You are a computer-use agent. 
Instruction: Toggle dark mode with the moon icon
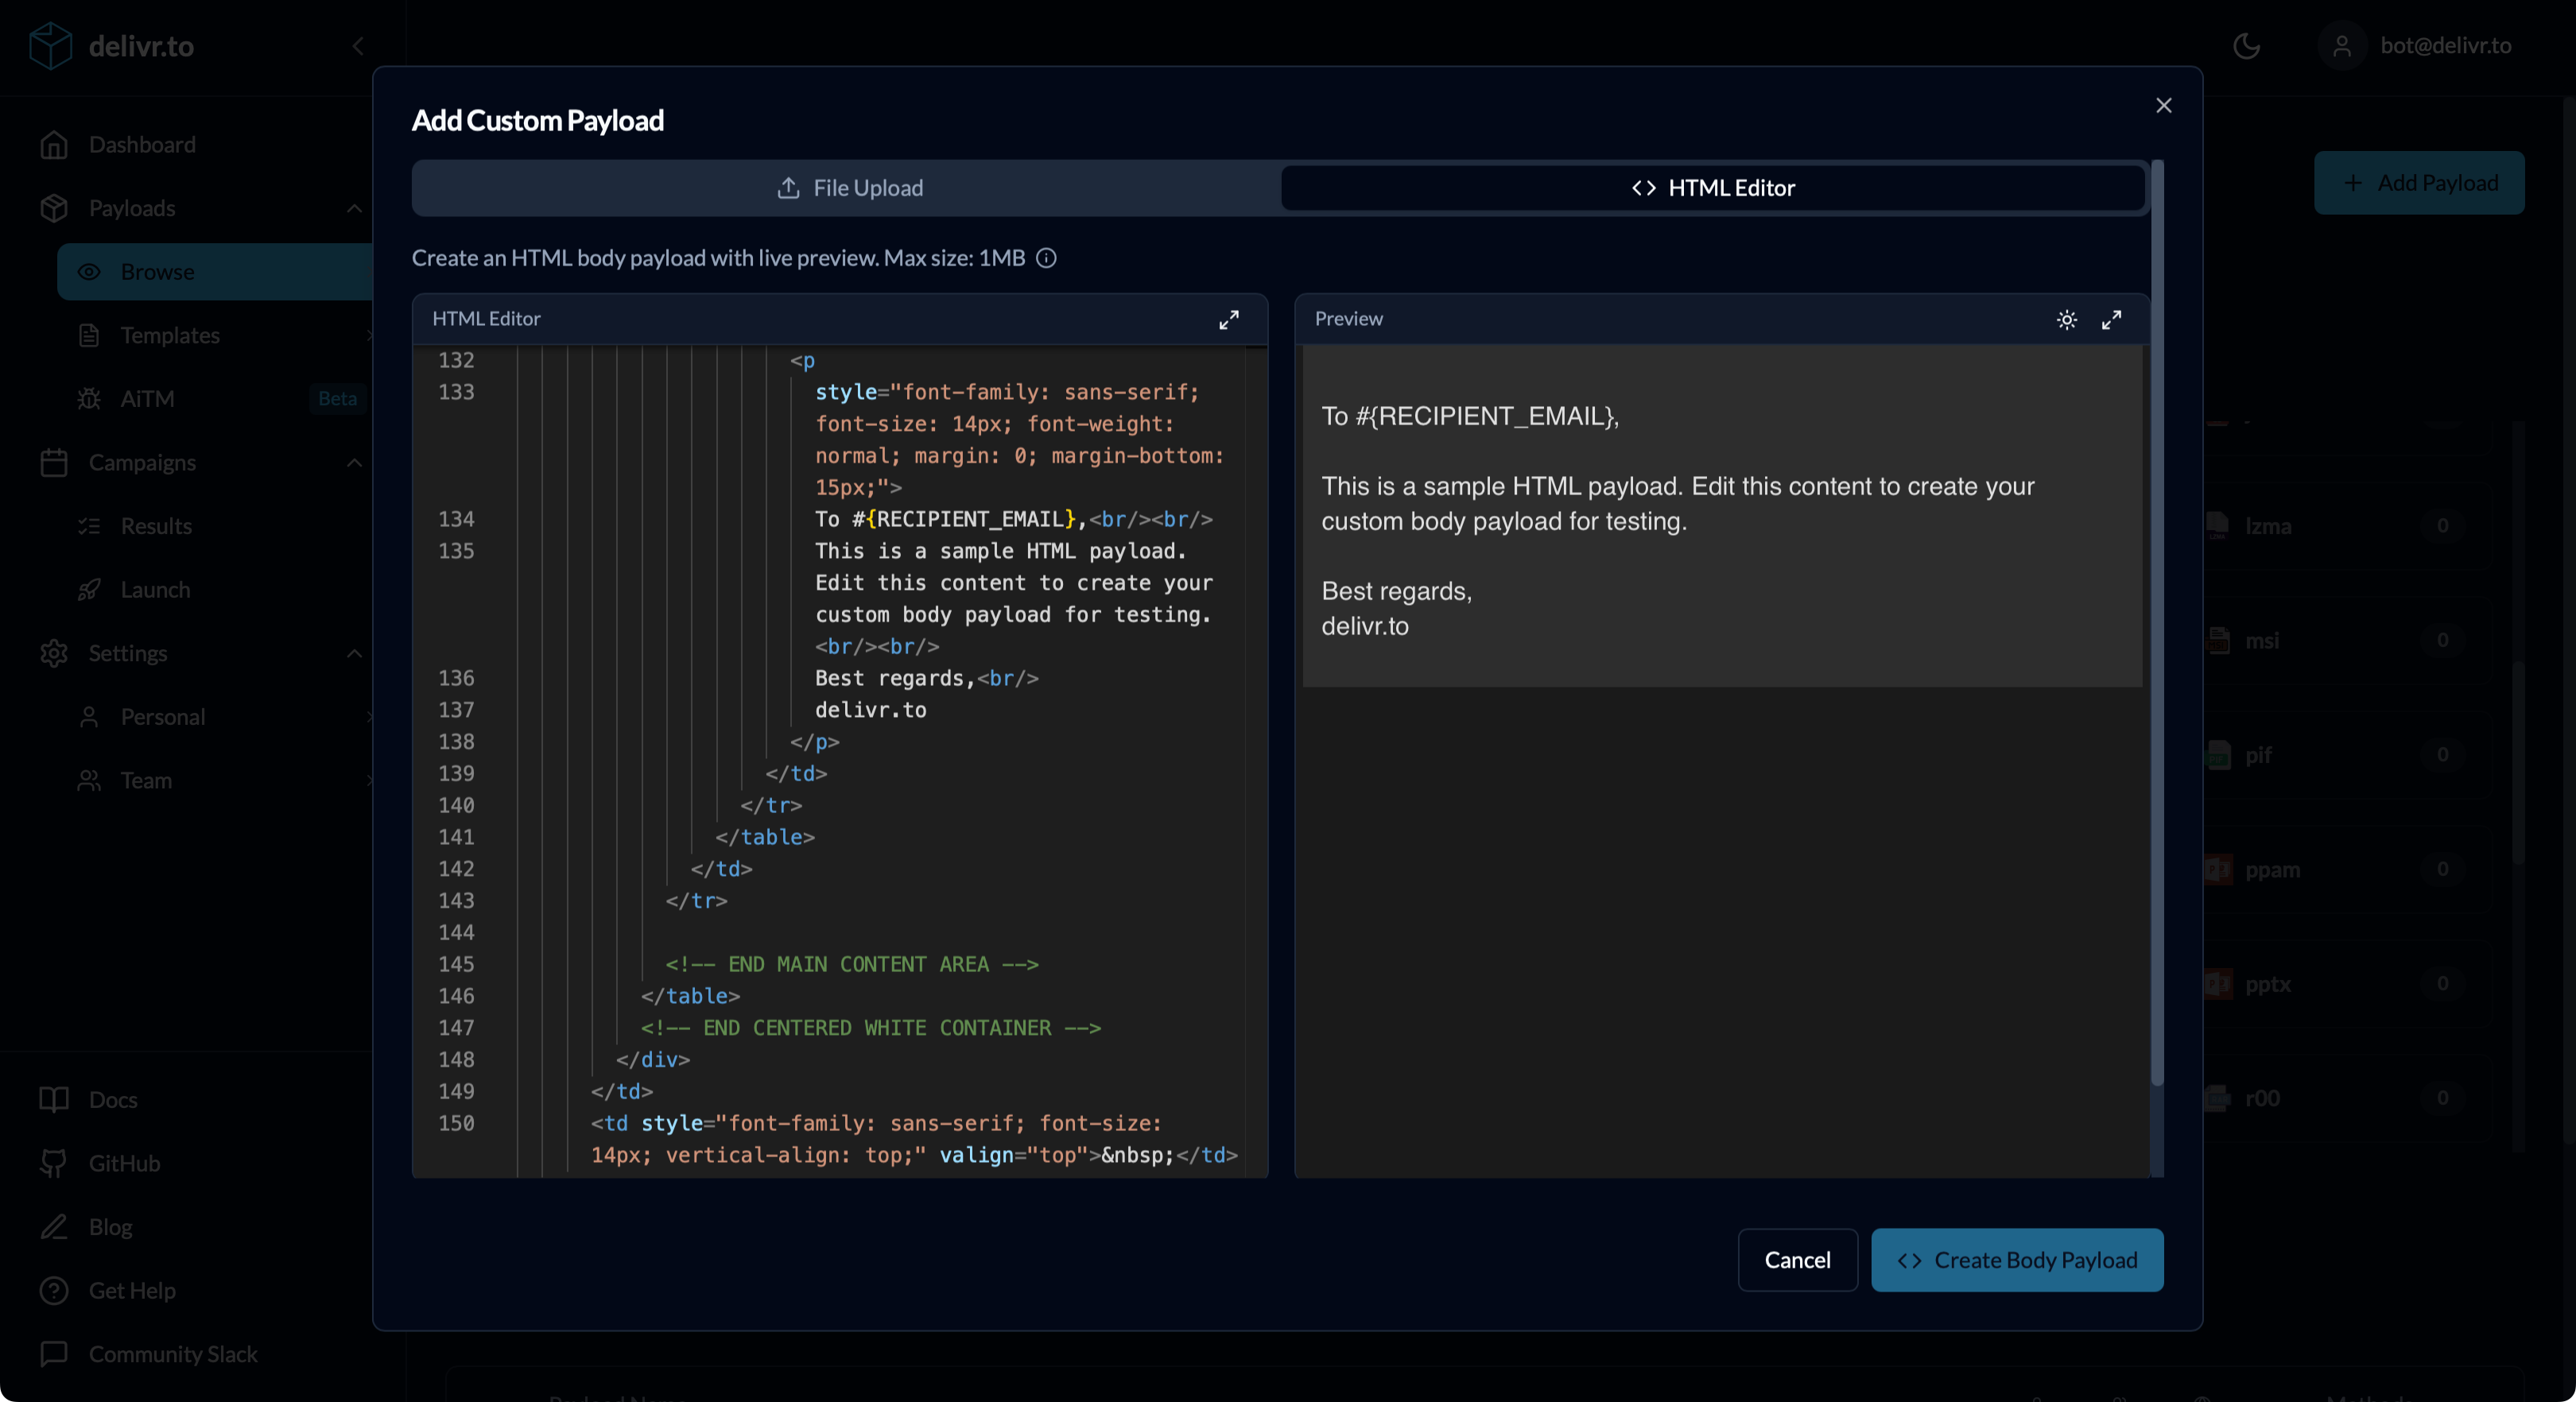point(2247,45)
